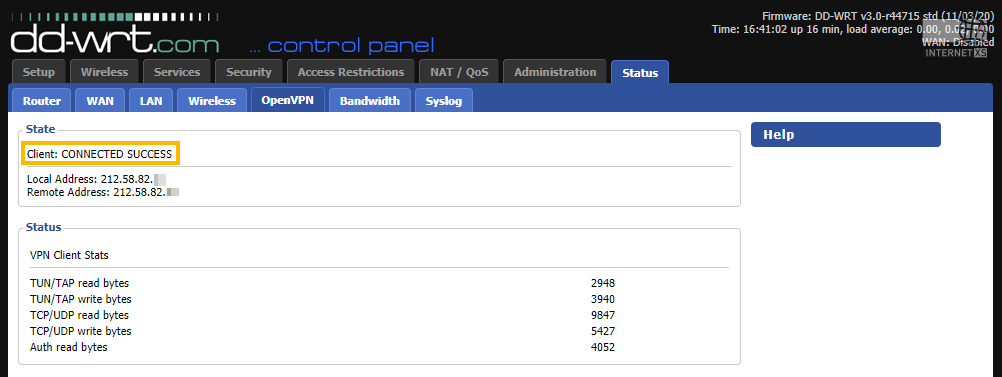Open the Syslog sub-tab
This screenshot has height=377, width=1002.
pos(443,100)
